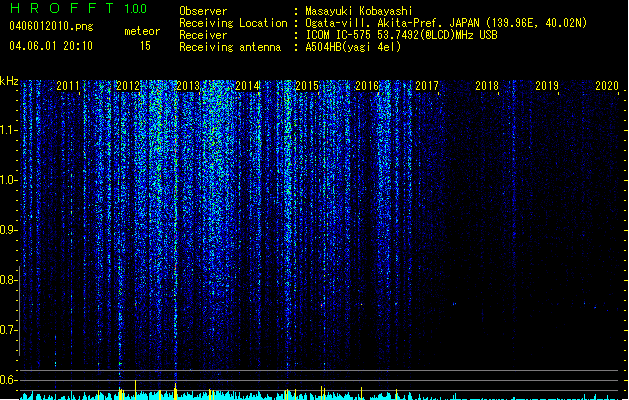Click the Observer label
Image resolution: width=629 pixels, height=400 pixels.
click(x=203, y=11)
